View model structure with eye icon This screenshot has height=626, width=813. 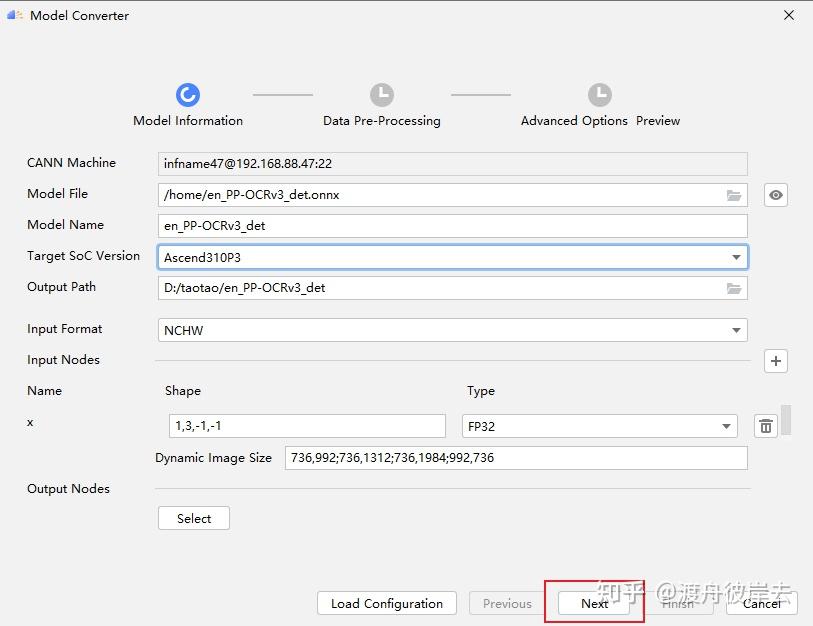click(776, 195)
